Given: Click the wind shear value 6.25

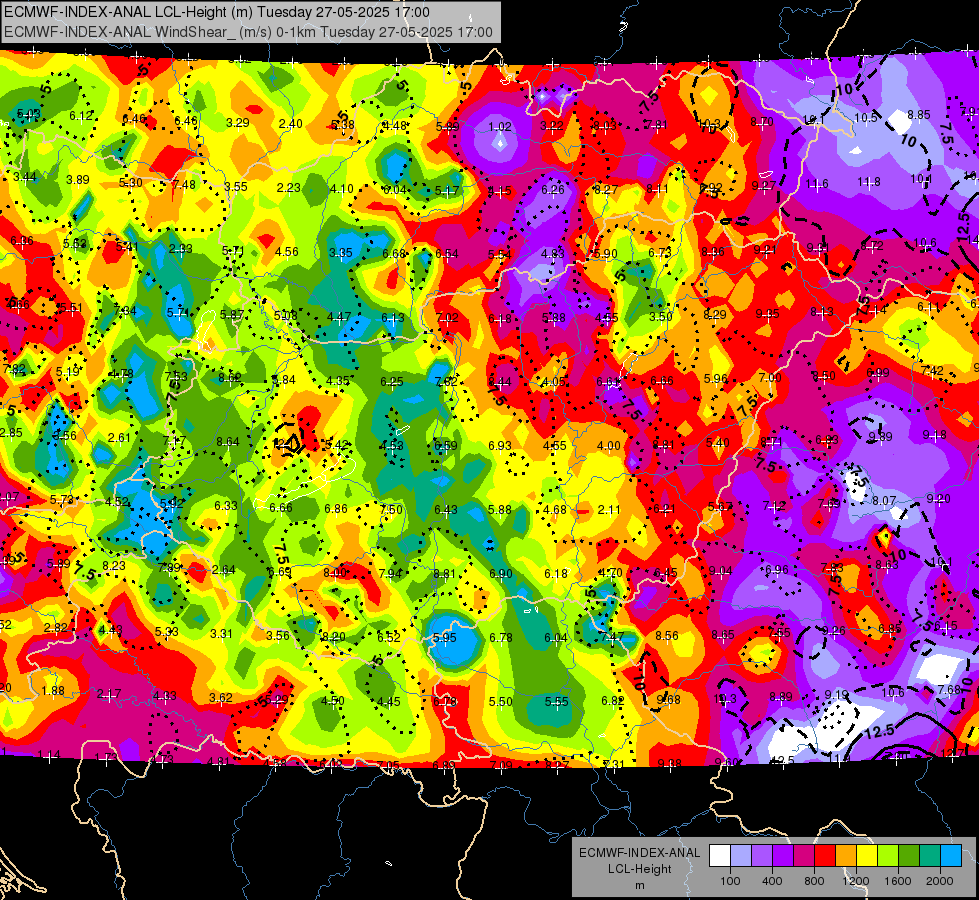Looking at the screenshot, I should 392,382.
